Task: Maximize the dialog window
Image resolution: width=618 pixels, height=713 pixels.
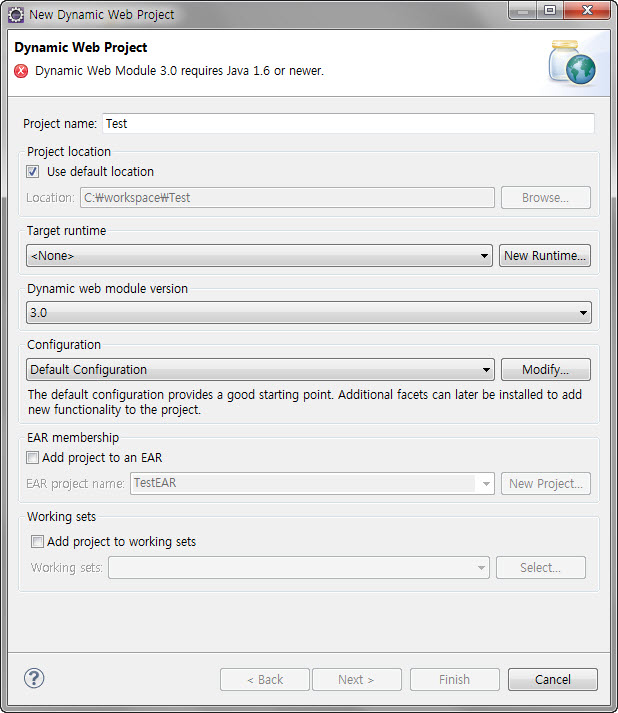Action: (x=550, y=10)
